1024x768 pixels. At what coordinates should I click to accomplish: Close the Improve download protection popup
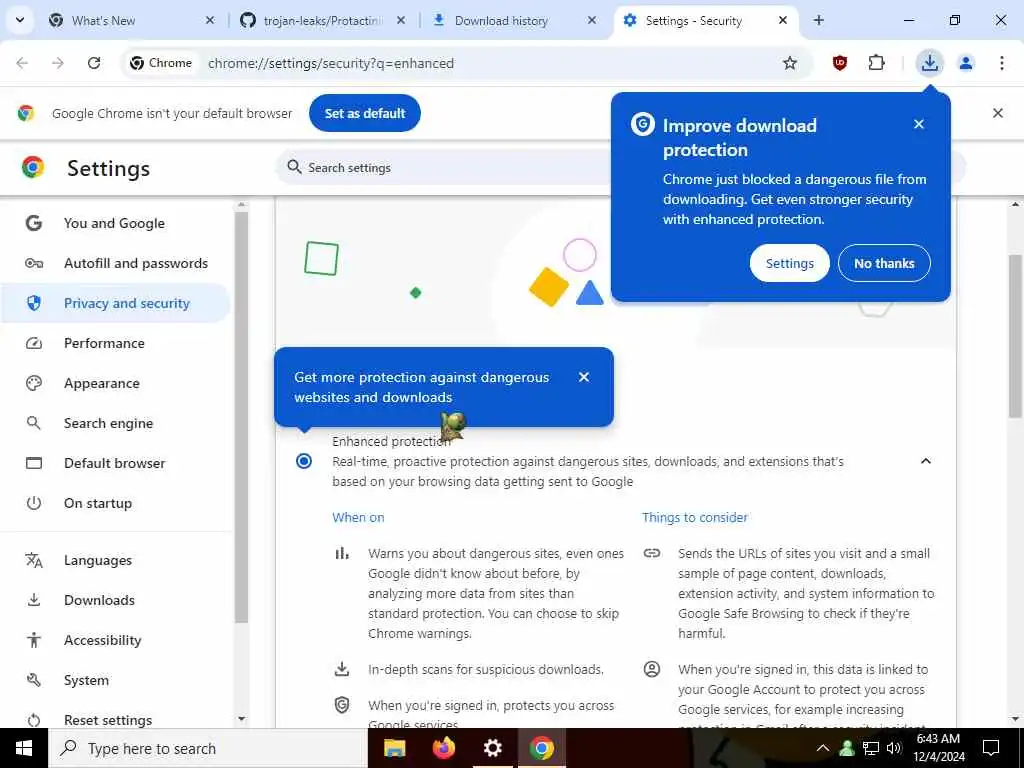click(x=919, y=124)
